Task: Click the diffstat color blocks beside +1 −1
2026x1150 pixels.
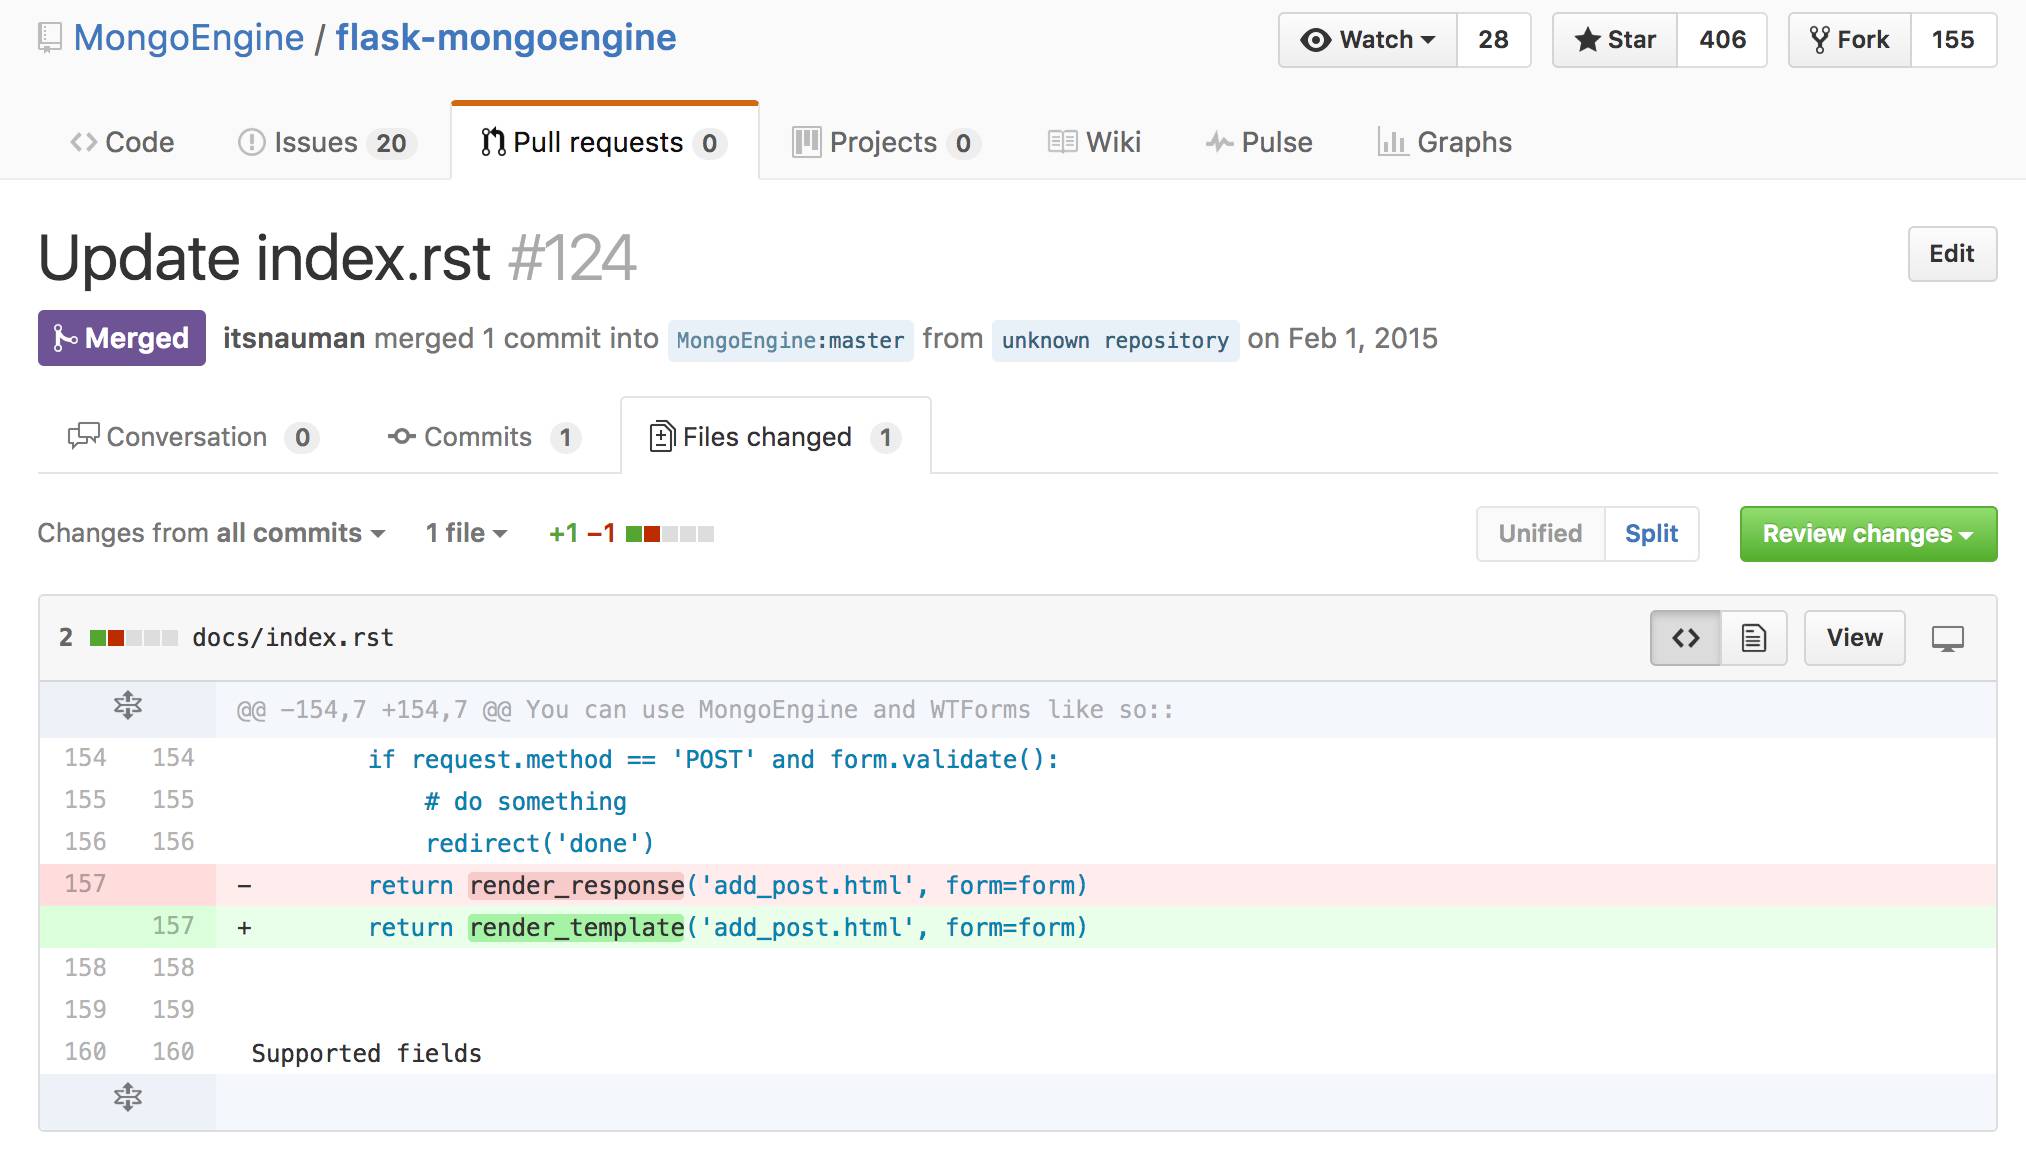Action: point(669,534)
